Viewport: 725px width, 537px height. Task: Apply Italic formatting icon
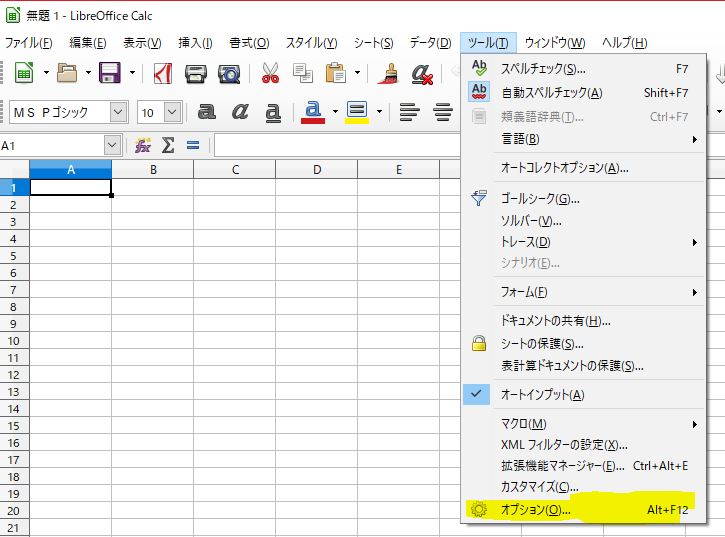240,111
